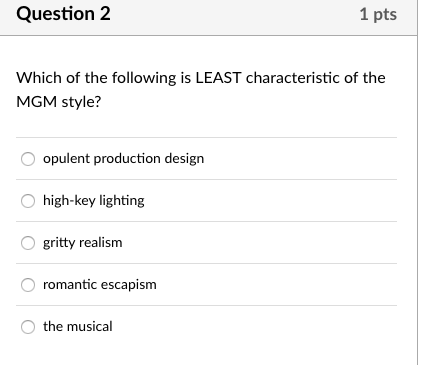Screen dimensions: 427x365
Task: Click the "gritty realism" answer text
Action: 83,243
